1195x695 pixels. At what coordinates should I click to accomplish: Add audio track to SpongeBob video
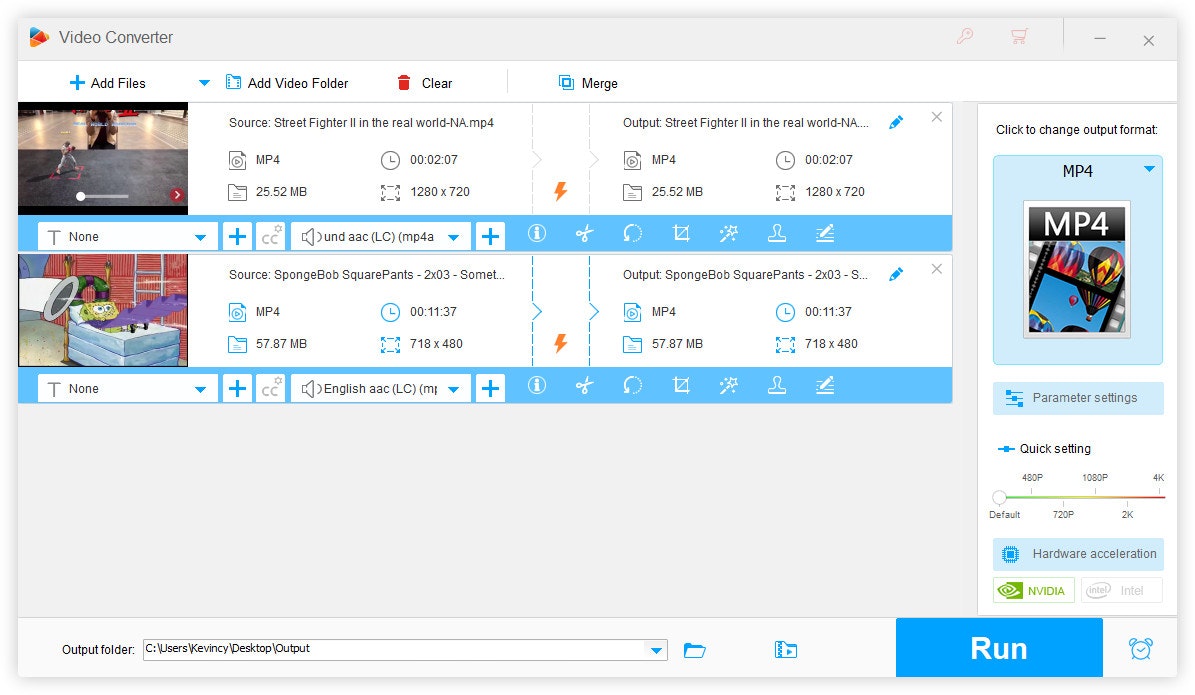point(490,389)
